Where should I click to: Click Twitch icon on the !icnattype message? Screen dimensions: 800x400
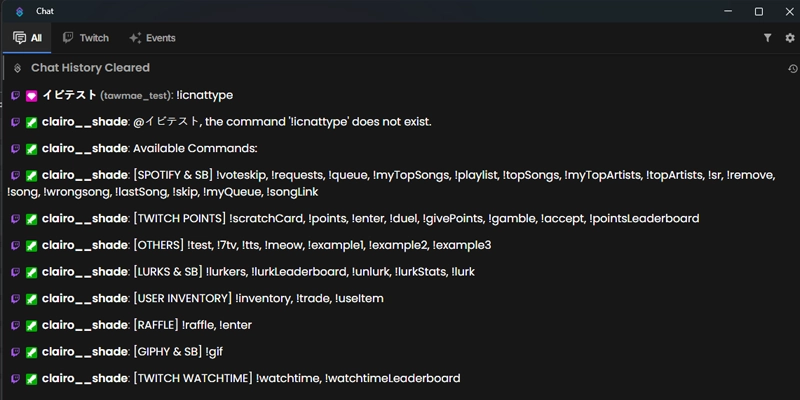click(16, 95)
